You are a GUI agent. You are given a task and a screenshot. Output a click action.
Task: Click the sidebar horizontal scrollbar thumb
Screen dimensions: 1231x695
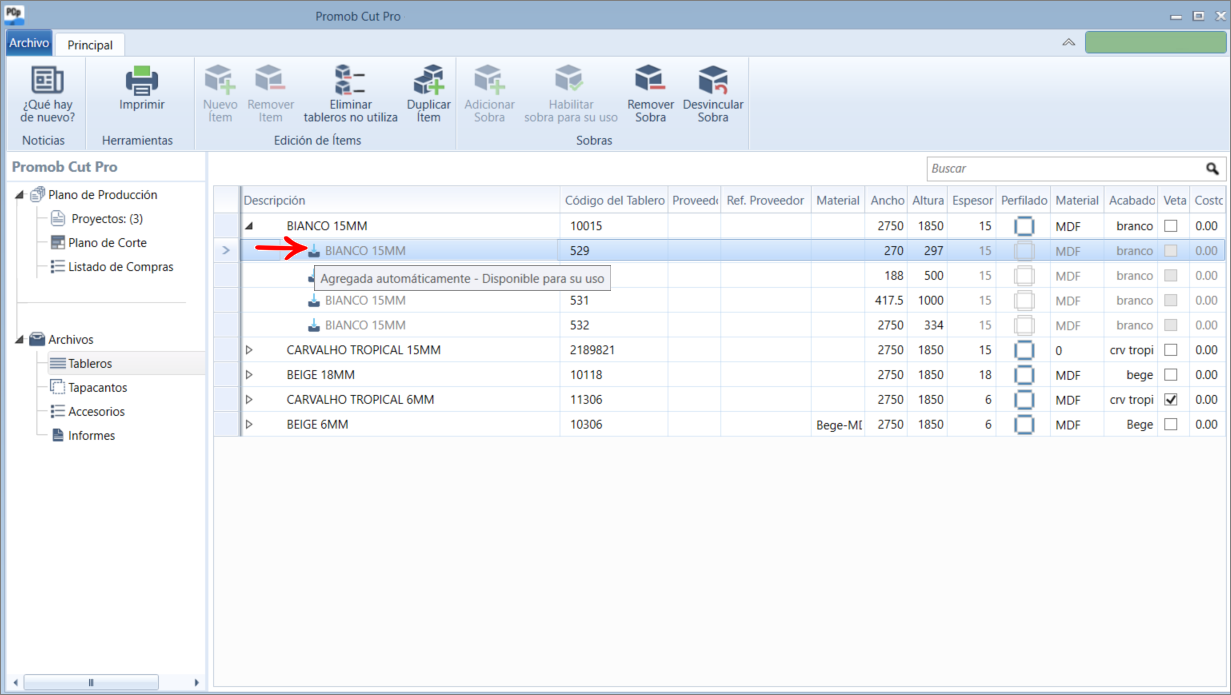click(91, 682)
